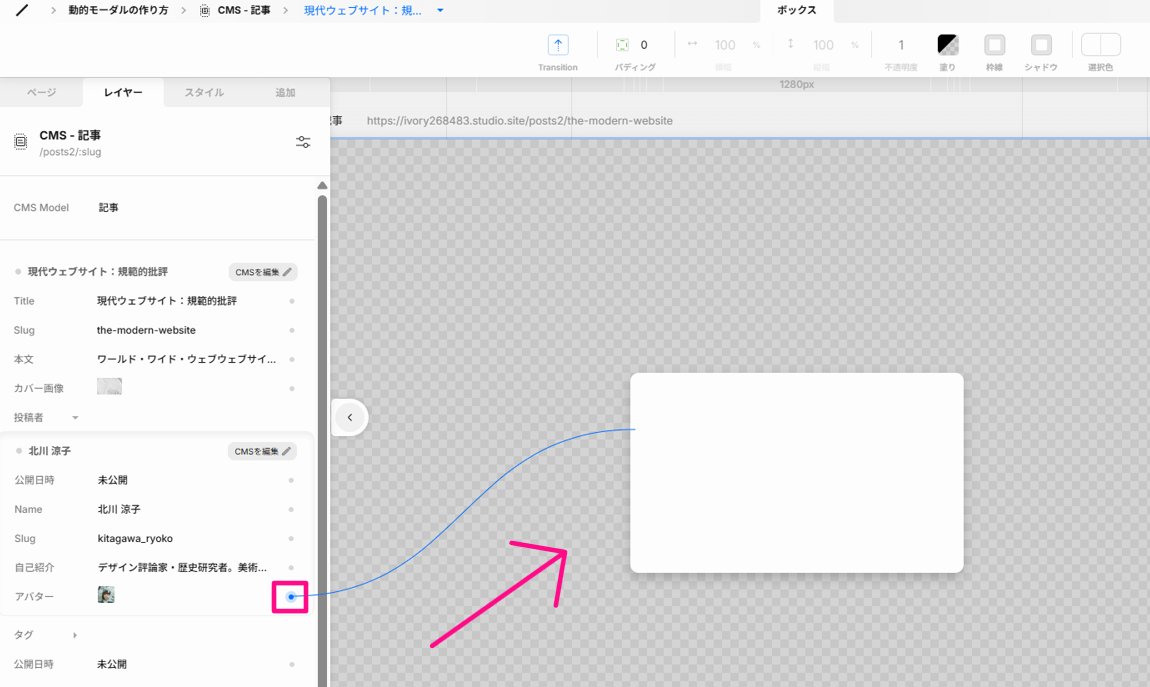Click CMS icon in breadcrumb
Image resolution: width=1150 pixels, height=687 pixels.
coord(205,10)
